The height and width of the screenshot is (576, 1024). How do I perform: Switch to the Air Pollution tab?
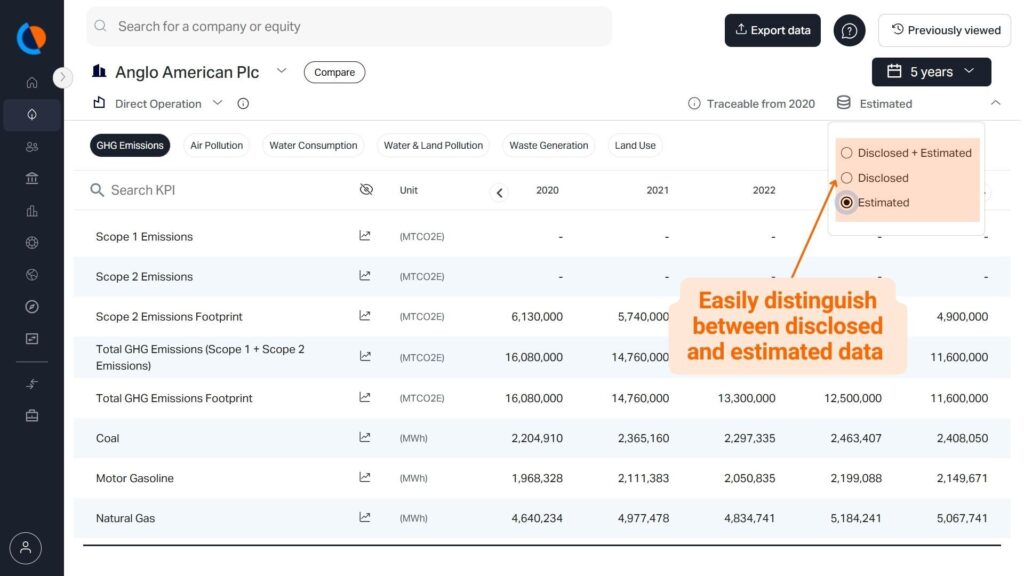click(x=216, y=146)
